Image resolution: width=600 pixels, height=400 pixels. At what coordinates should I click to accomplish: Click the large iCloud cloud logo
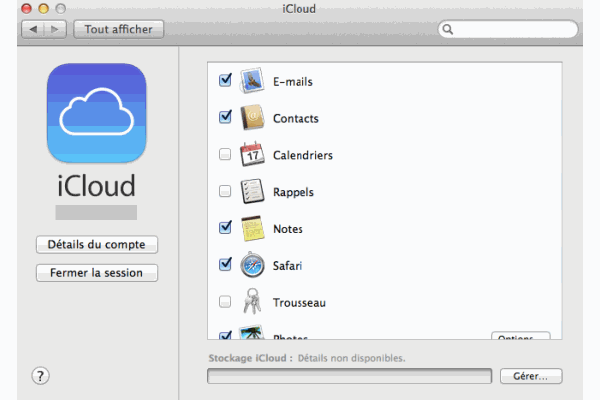pyautogui.click(x=96, y=113)
